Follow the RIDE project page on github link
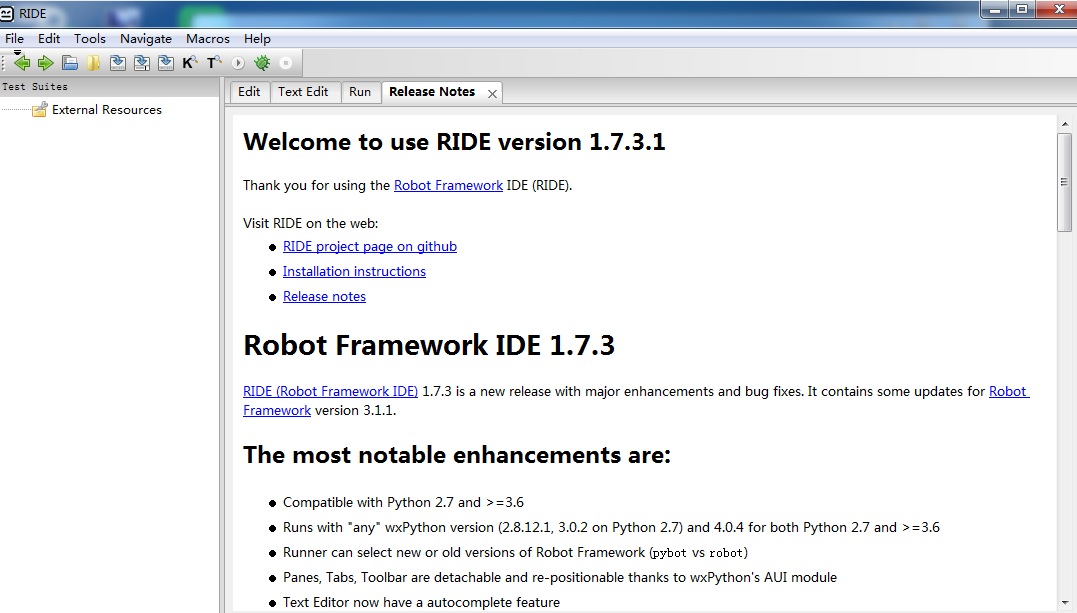The width and height of the screenshot is (1077, 613). point(369,246)
